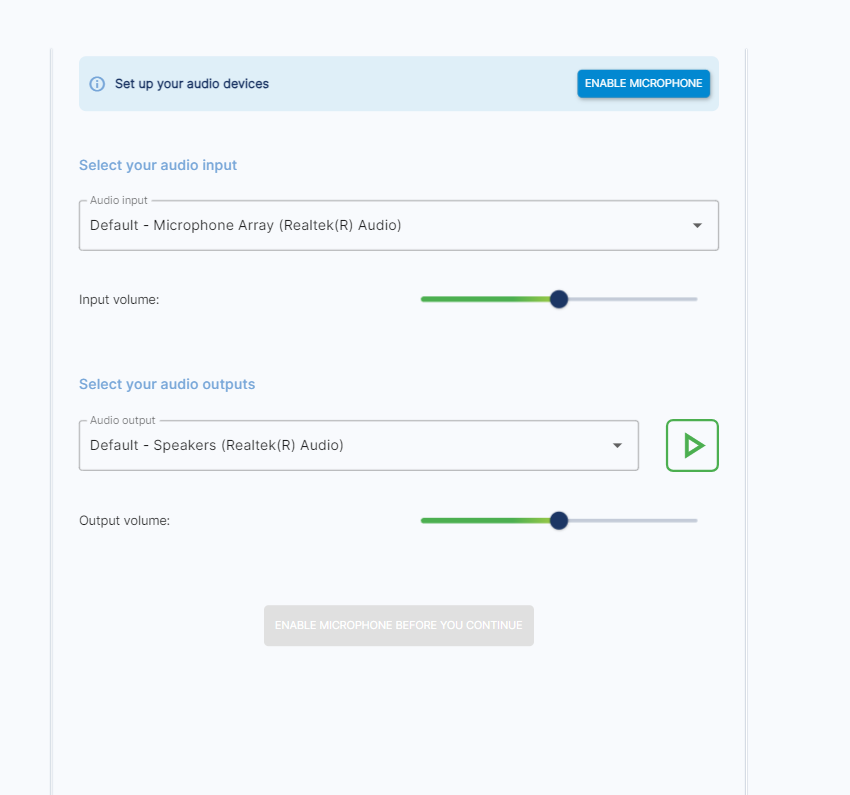850x795 pixels.
Task: Click the 'Select your audio input' heading
Action: [x=158, y=165]
